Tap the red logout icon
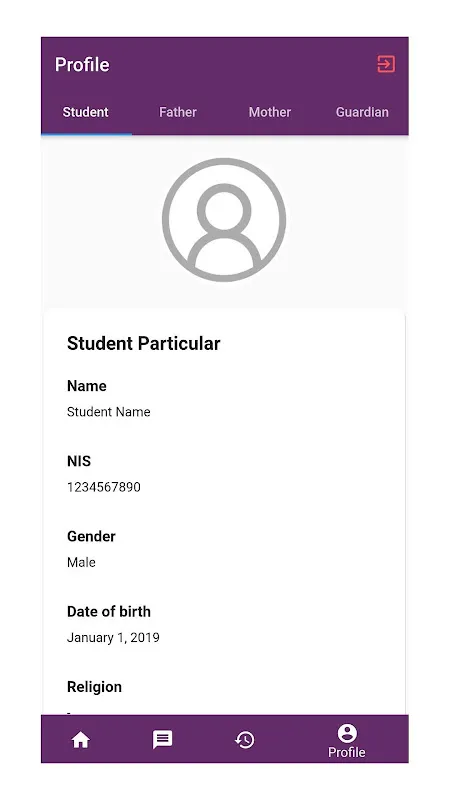Screen dimensions: 450x800 (x=386, y=64)
